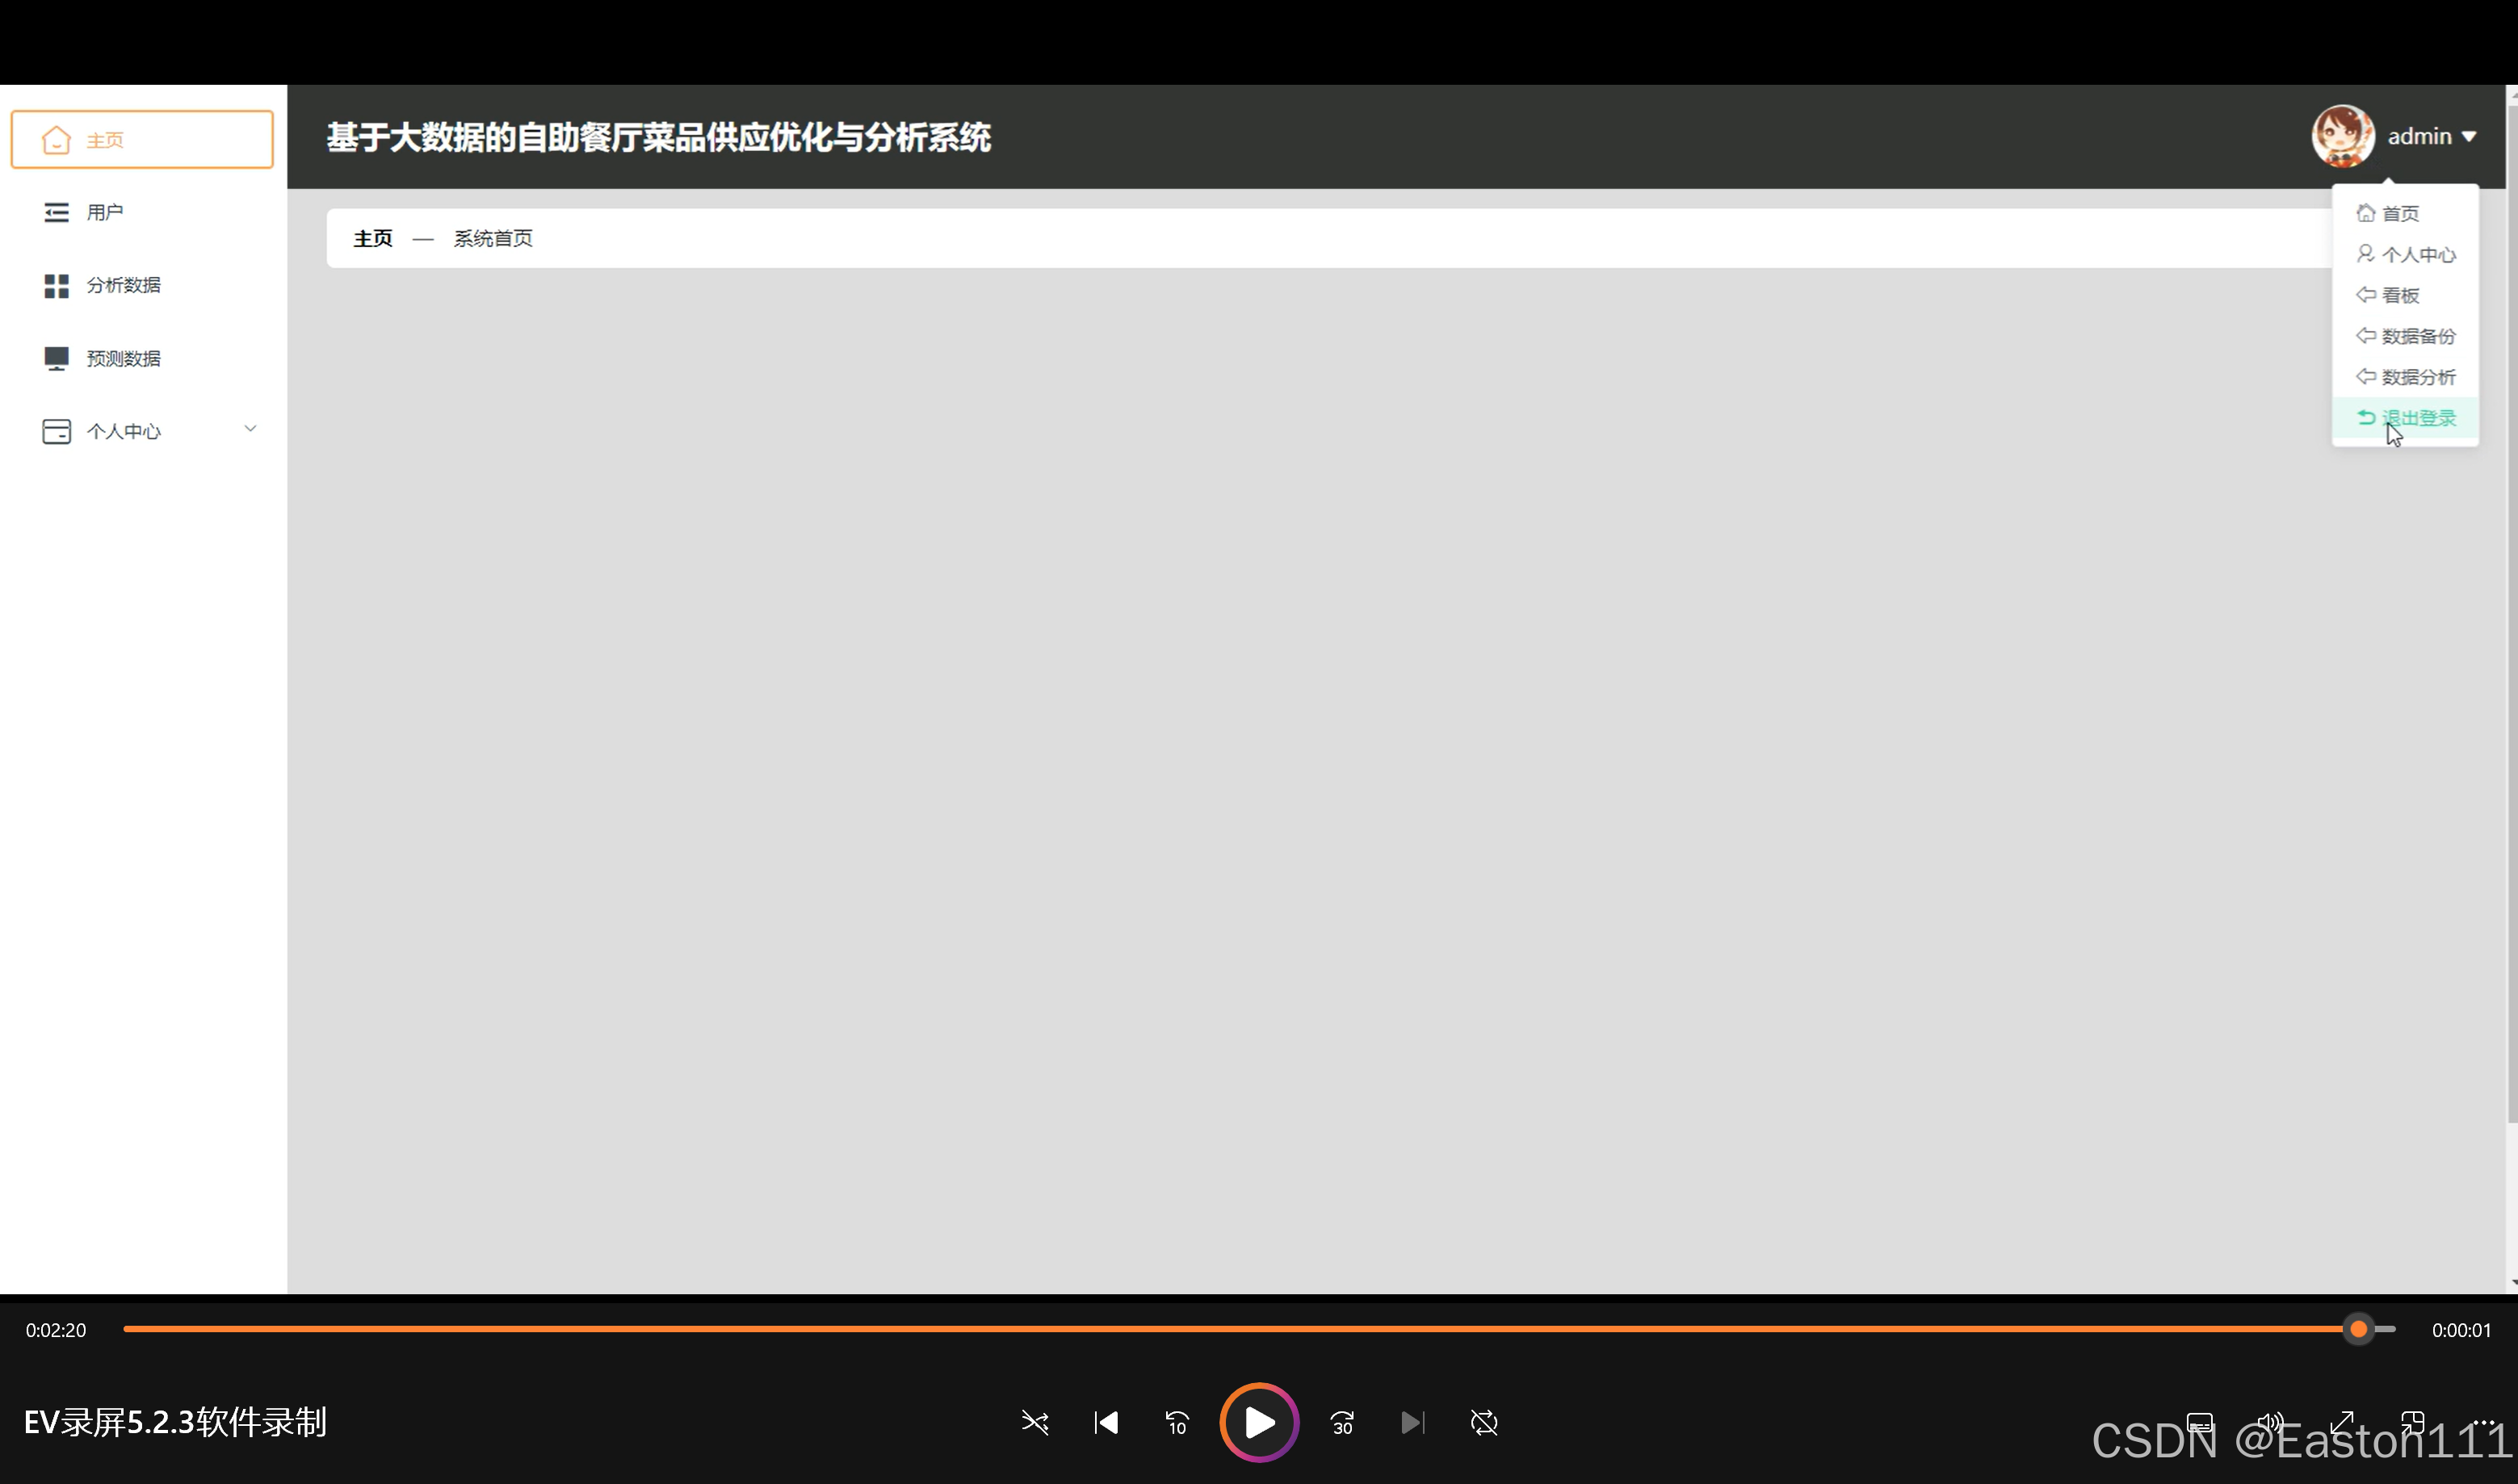Play the video
The height and width of the screenshot is (1484, 2518).
point(1259,1422)
